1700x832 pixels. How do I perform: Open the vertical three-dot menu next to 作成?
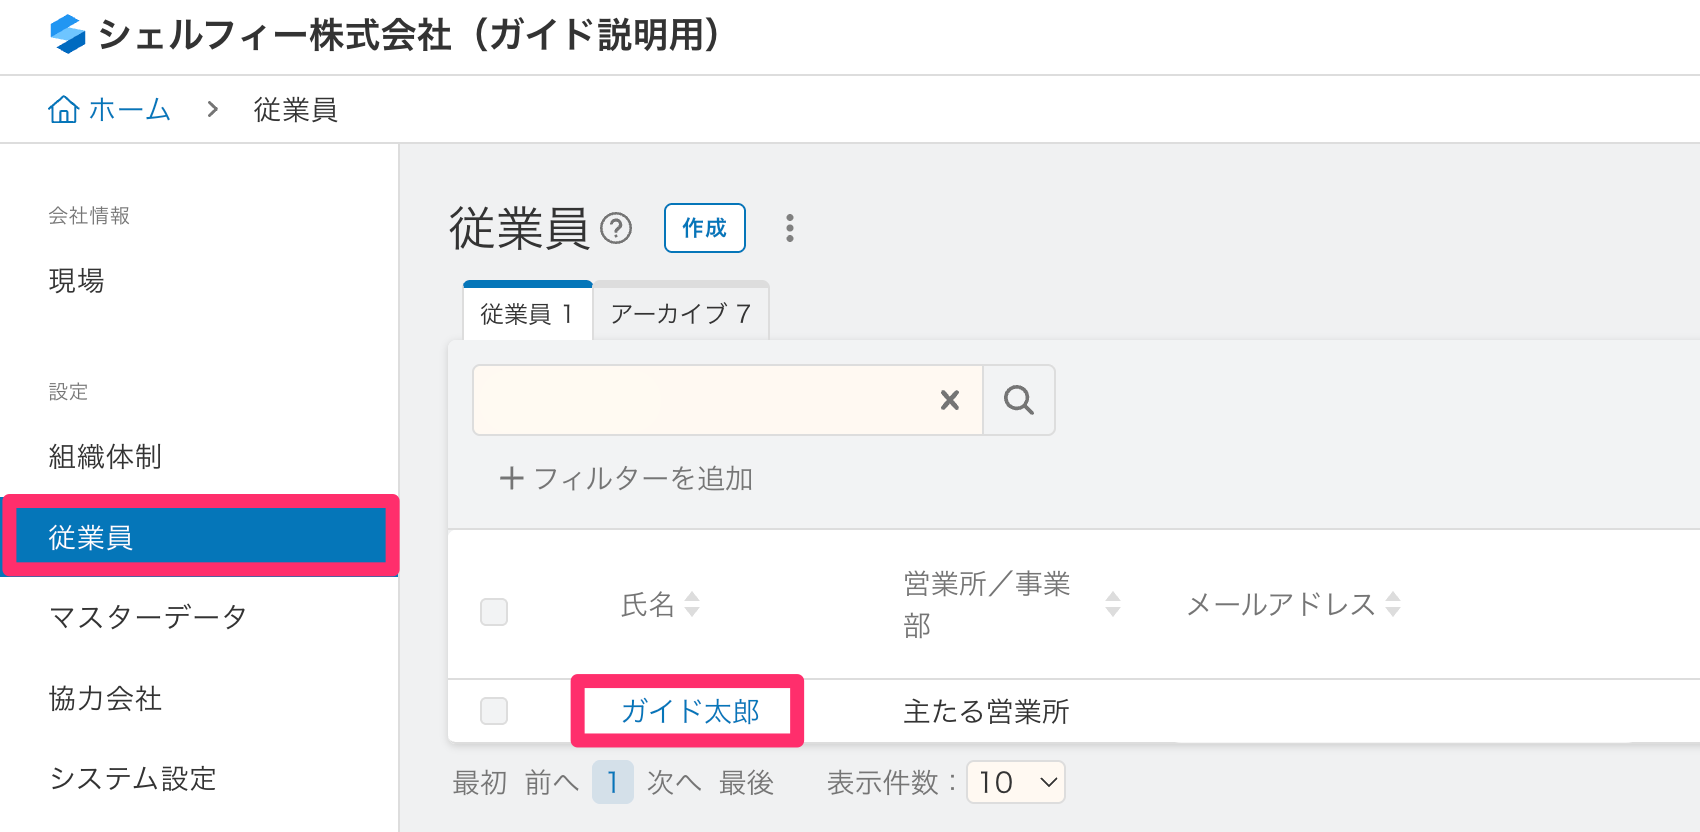(x=789, y=228)
